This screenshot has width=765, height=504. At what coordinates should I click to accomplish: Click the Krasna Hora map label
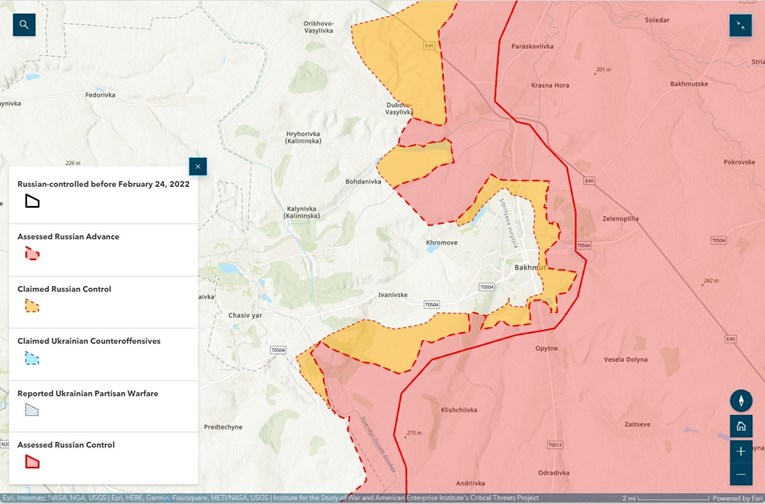click(548, 85)
